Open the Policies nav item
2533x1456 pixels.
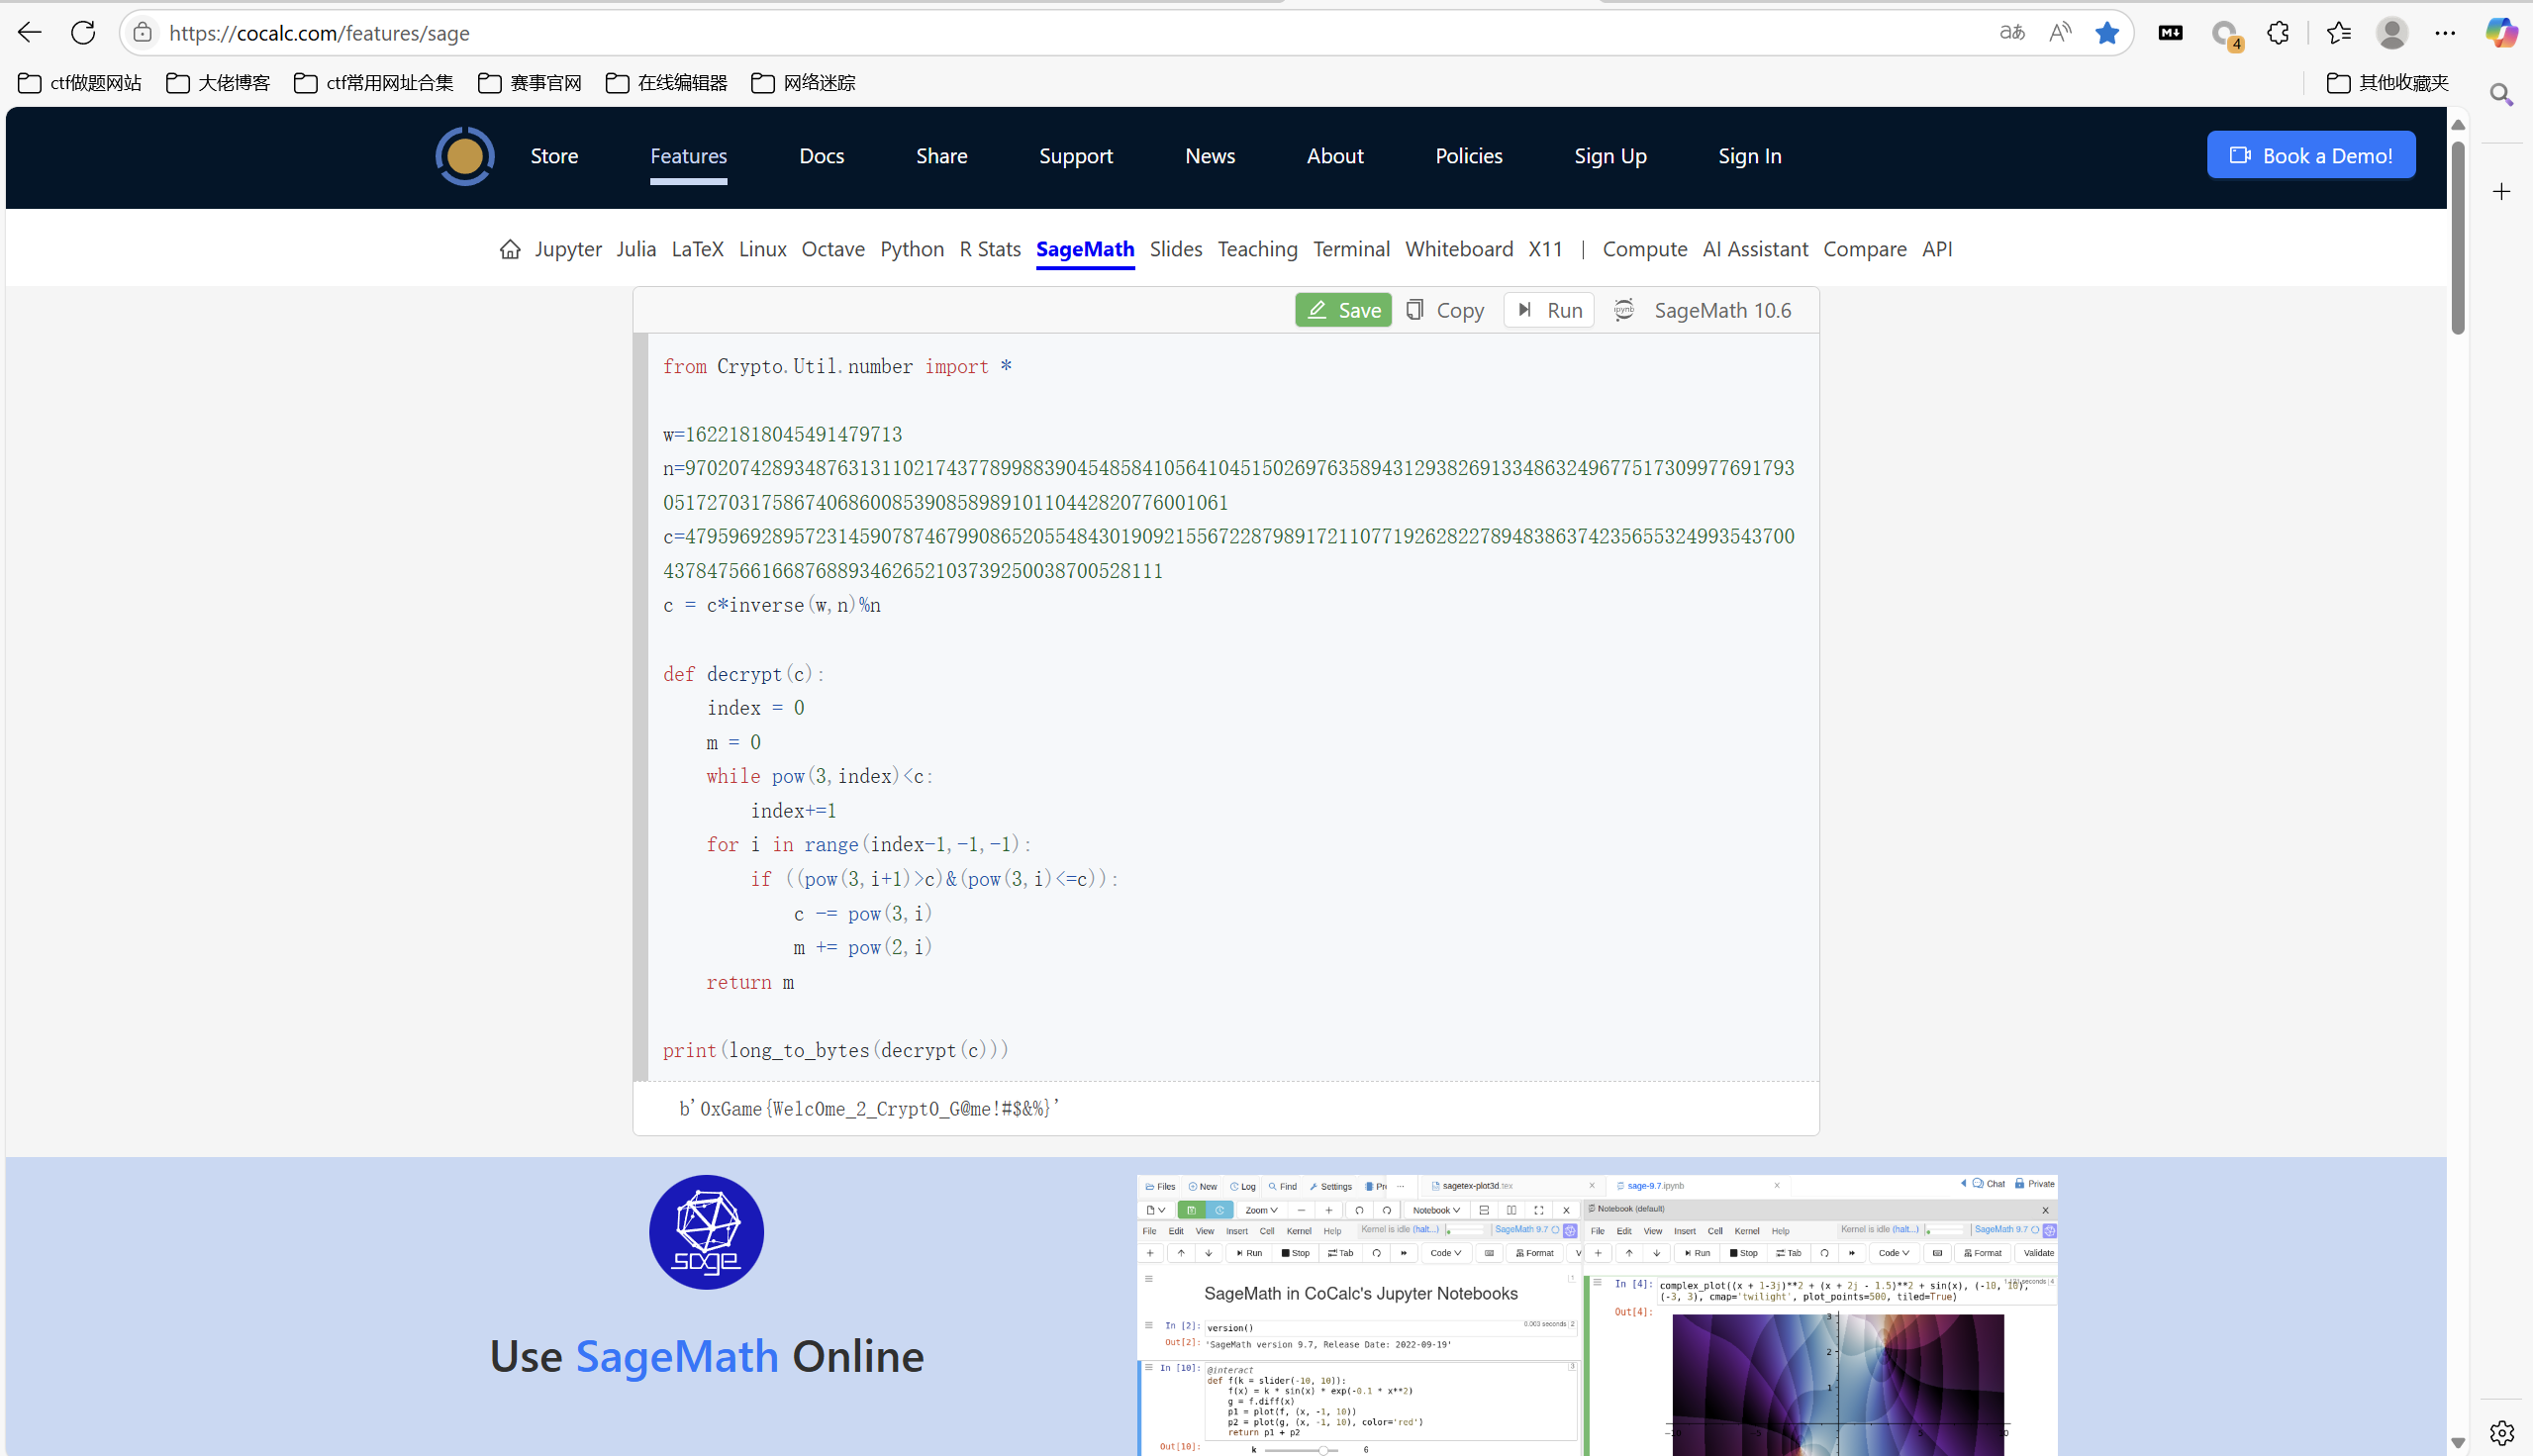click(x=1468, y=156)
